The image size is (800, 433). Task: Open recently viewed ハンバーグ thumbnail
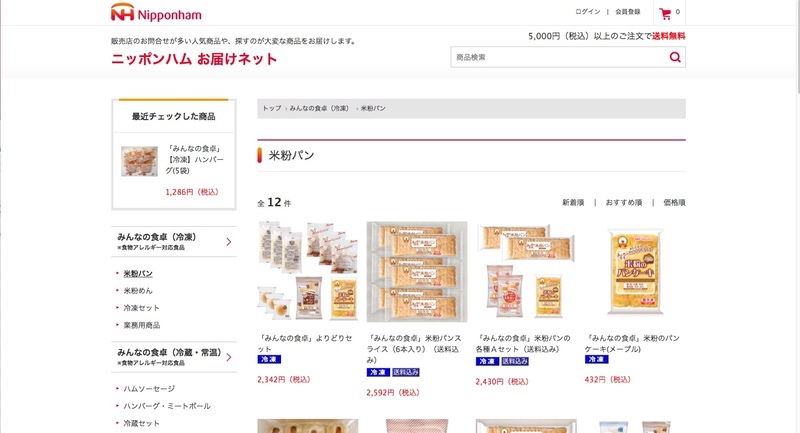139,161
